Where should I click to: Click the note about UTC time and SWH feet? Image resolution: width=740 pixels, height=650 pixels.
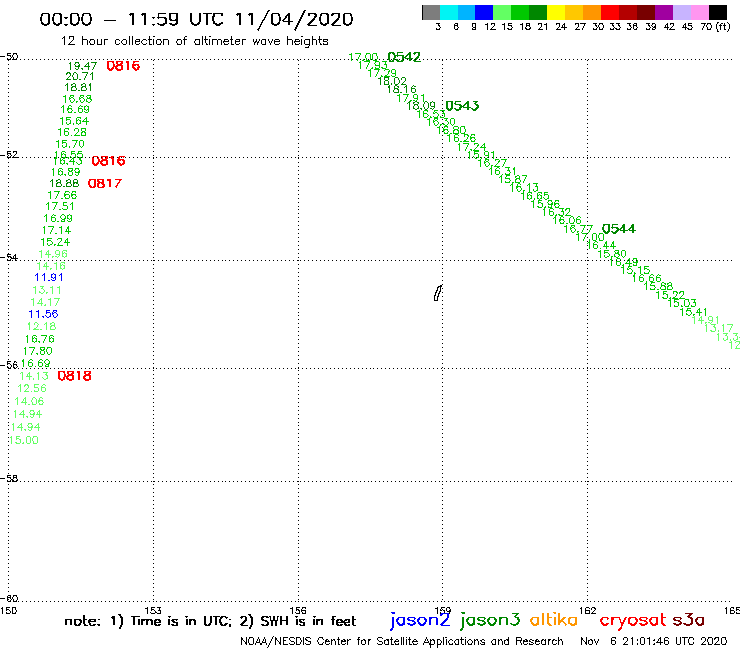pos(210,621)
